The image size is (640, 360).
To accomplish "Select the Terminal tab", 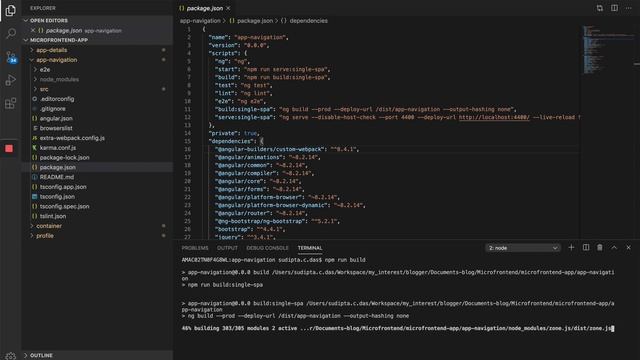I will point(310,248).
